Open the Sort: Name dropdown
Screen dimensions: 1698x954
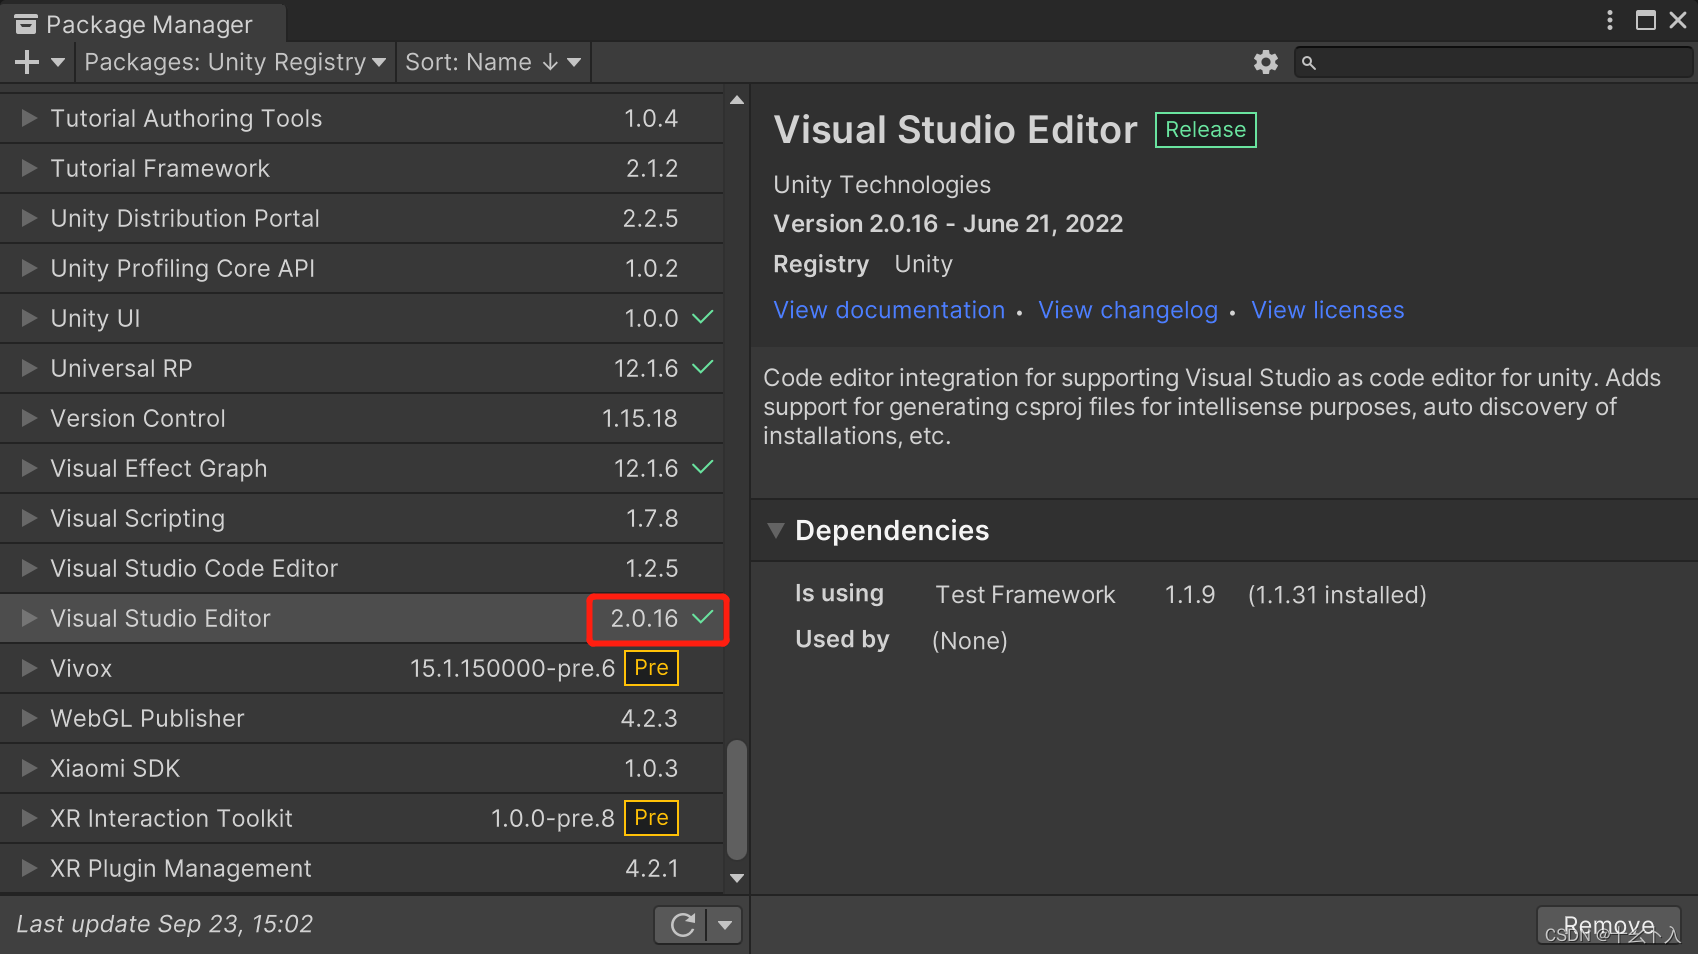[492, 61]
